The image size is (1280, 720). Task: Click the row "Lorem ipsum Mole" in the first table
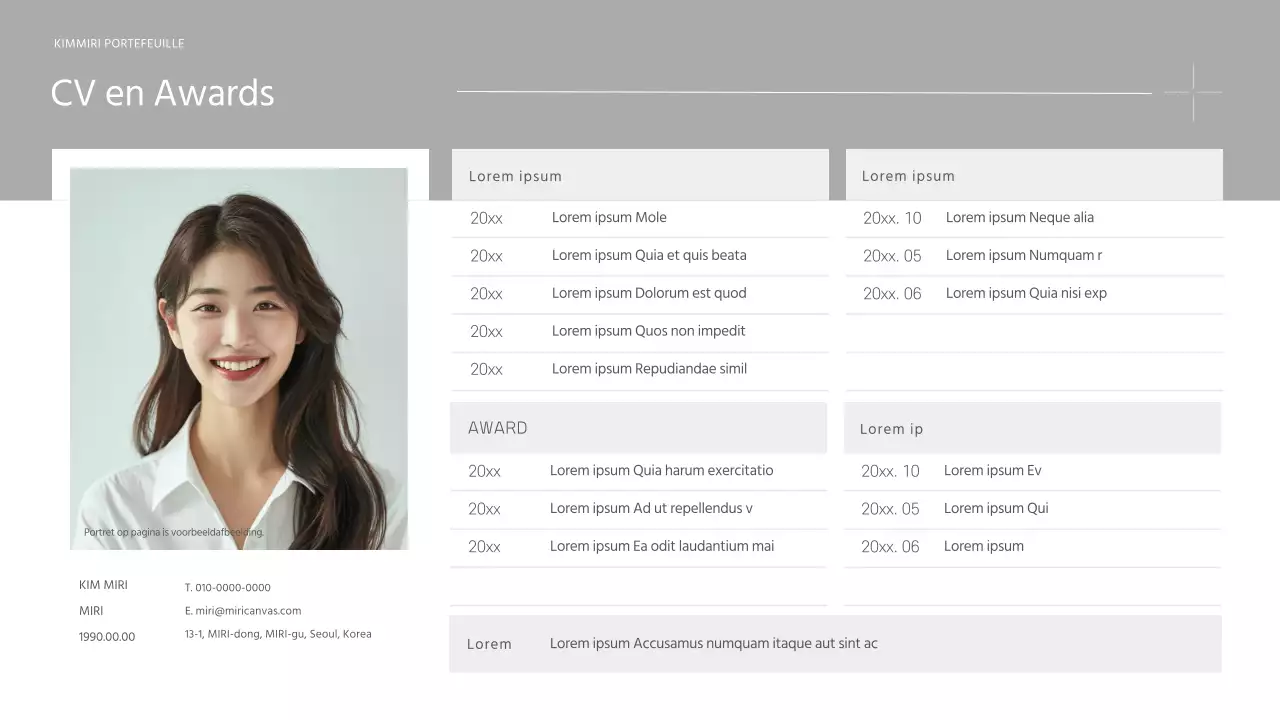(609, 217)
